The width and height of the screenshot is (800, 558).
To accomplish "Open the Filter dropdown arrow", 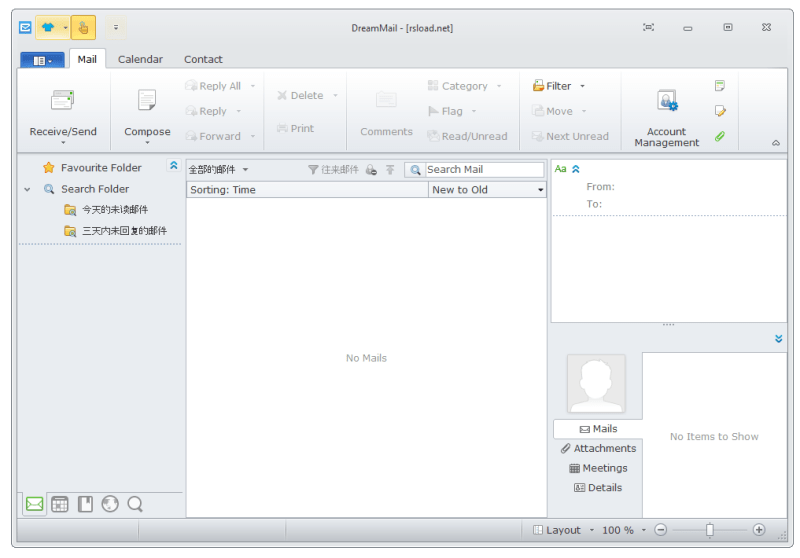I will tap(582, 86).
